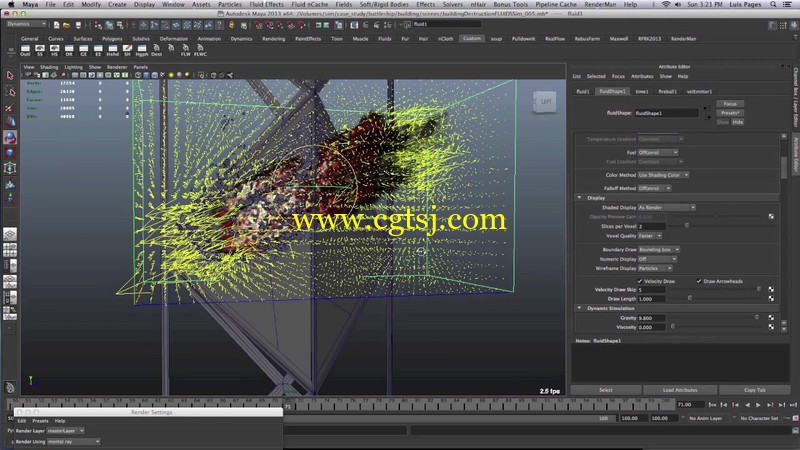The width and height of the screenshot is (800, 450).
Task: Click the Copy Tab button
Action: click(755, 390)
